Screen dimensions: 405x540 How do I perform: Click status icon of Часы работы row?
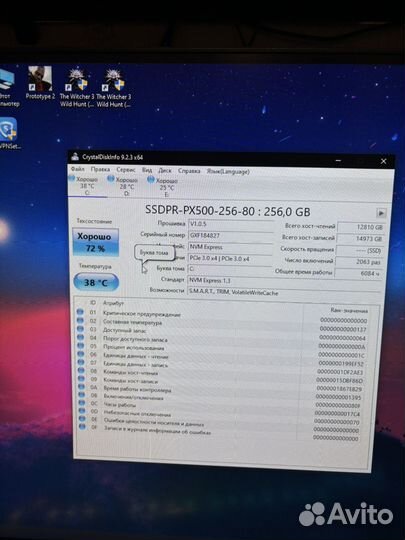pyautogui.click(x=82, y=402)
